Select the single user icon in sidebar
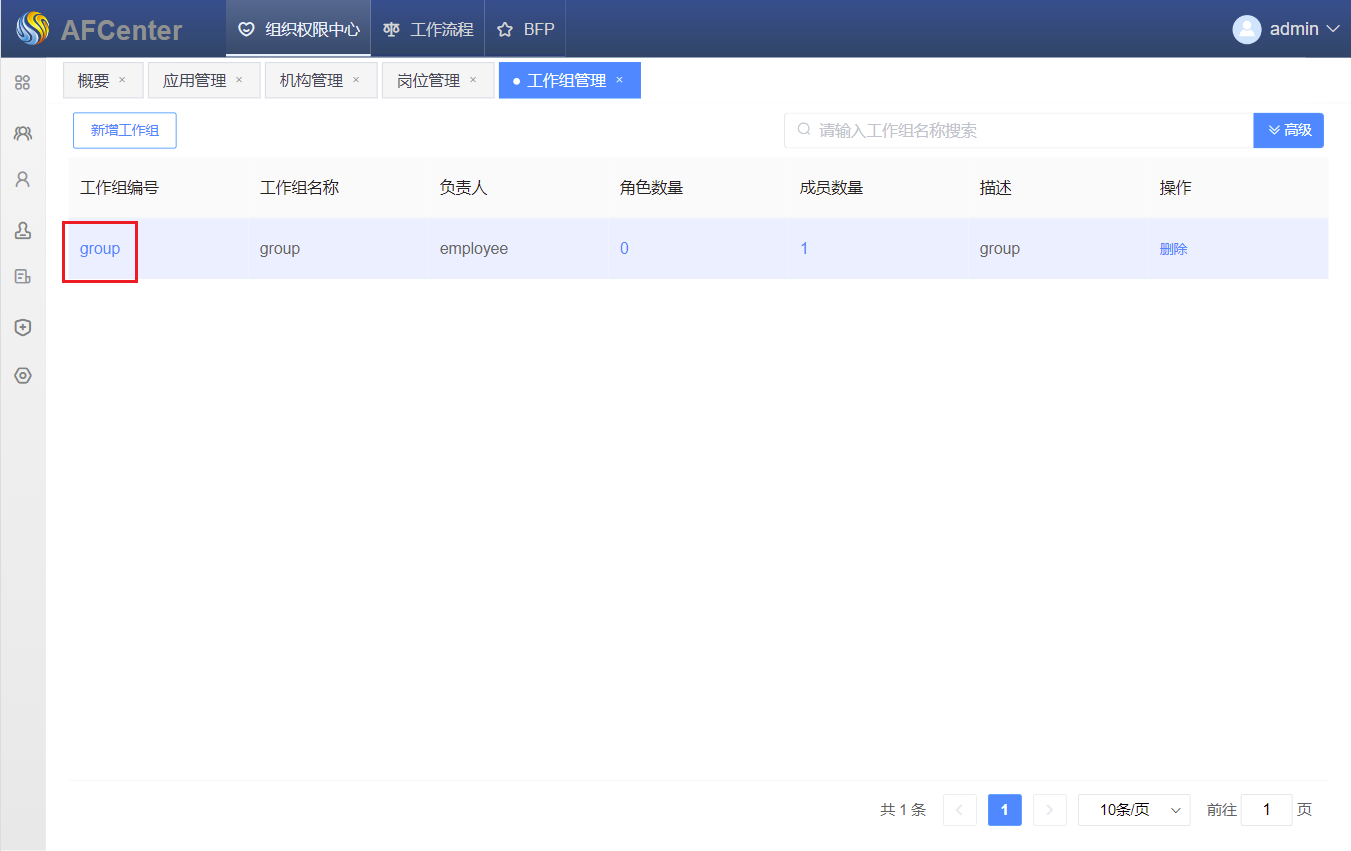Image resolution: width=1351 pixels, height=851 pixels. coord(22,180)
